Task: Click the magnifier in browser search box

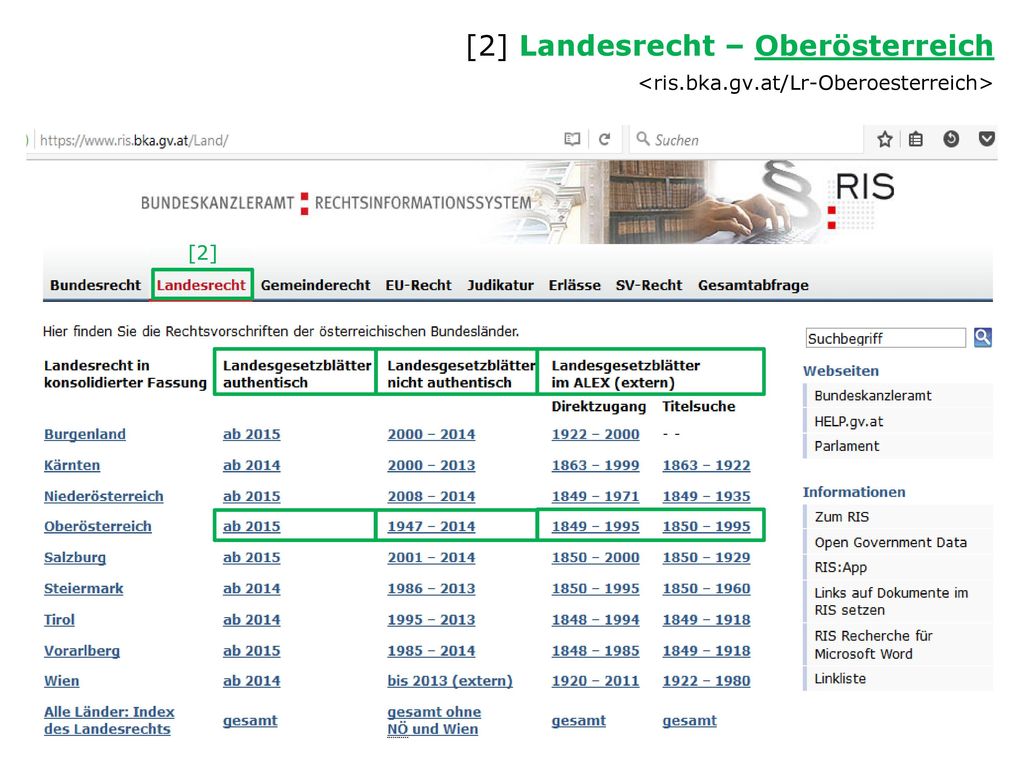Action: tap(643, 139)
